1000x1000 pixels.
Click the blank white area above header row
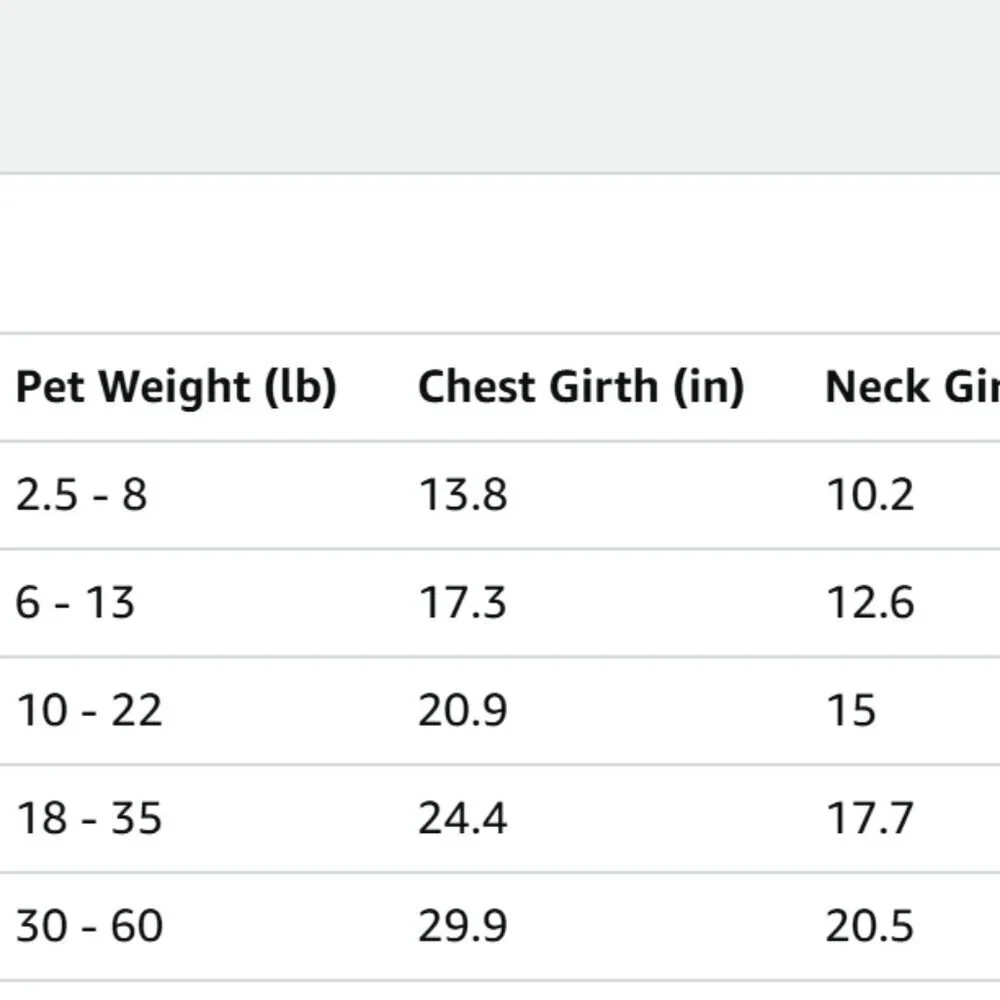(500, 253)
